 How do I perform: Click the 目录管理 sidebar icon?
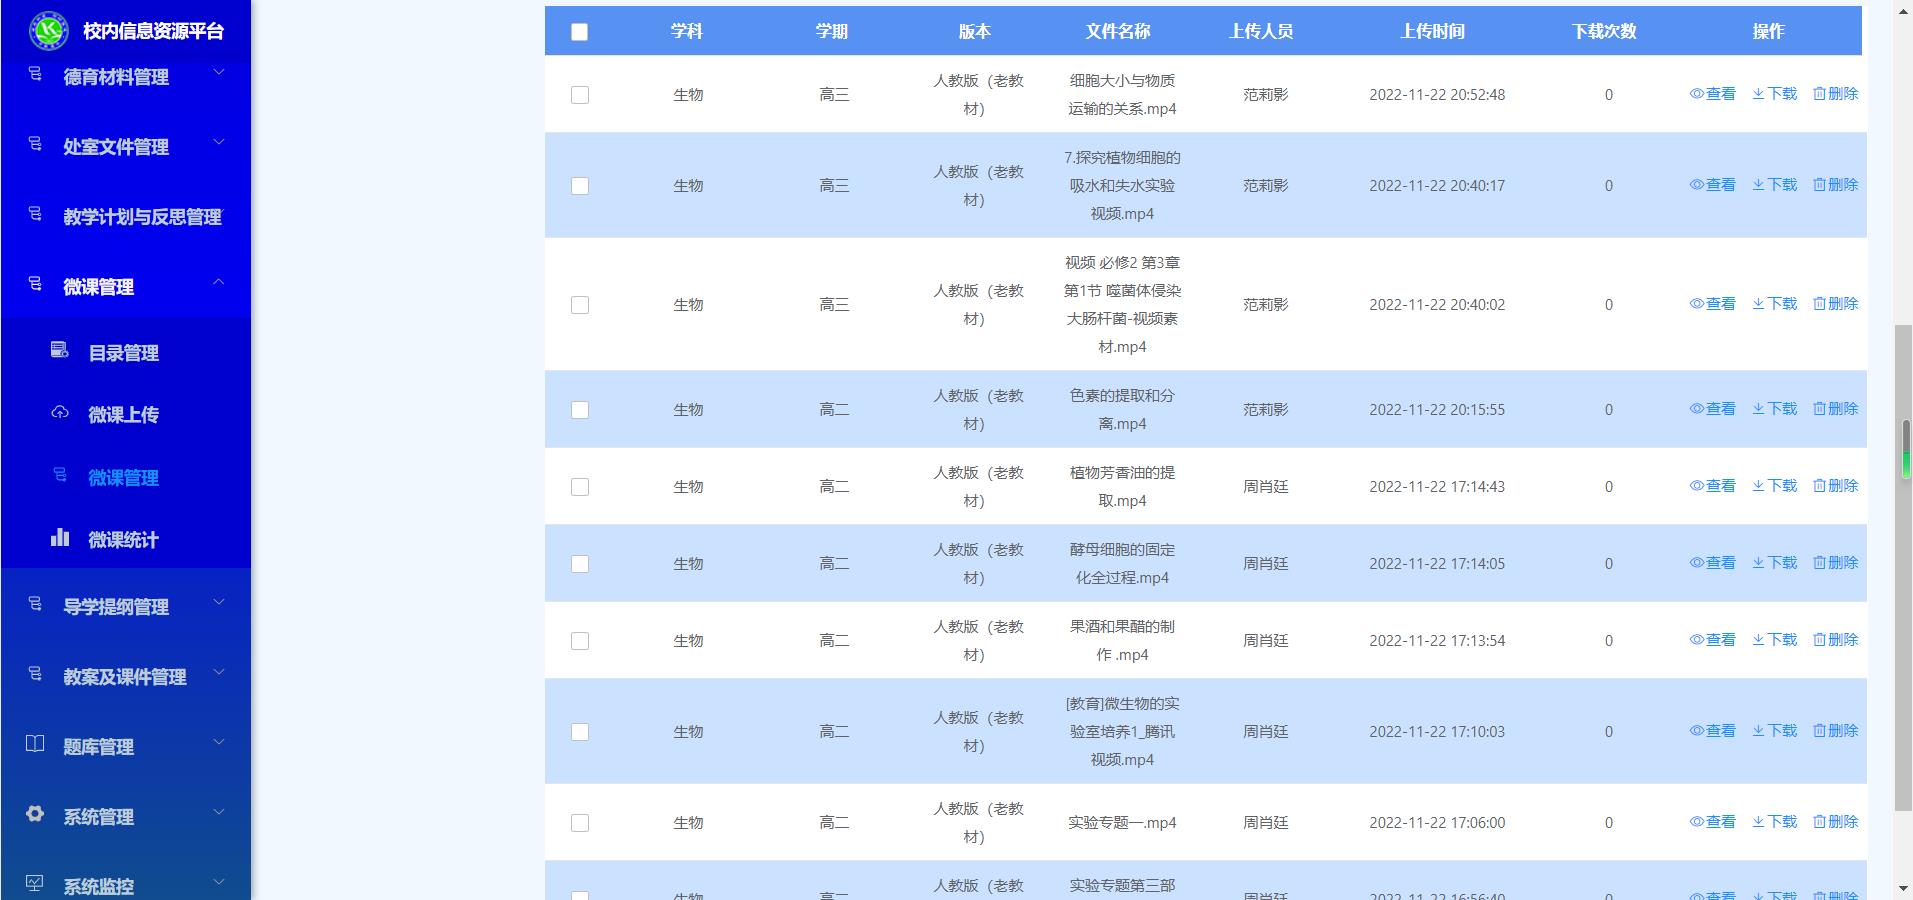tap(60, 350)
